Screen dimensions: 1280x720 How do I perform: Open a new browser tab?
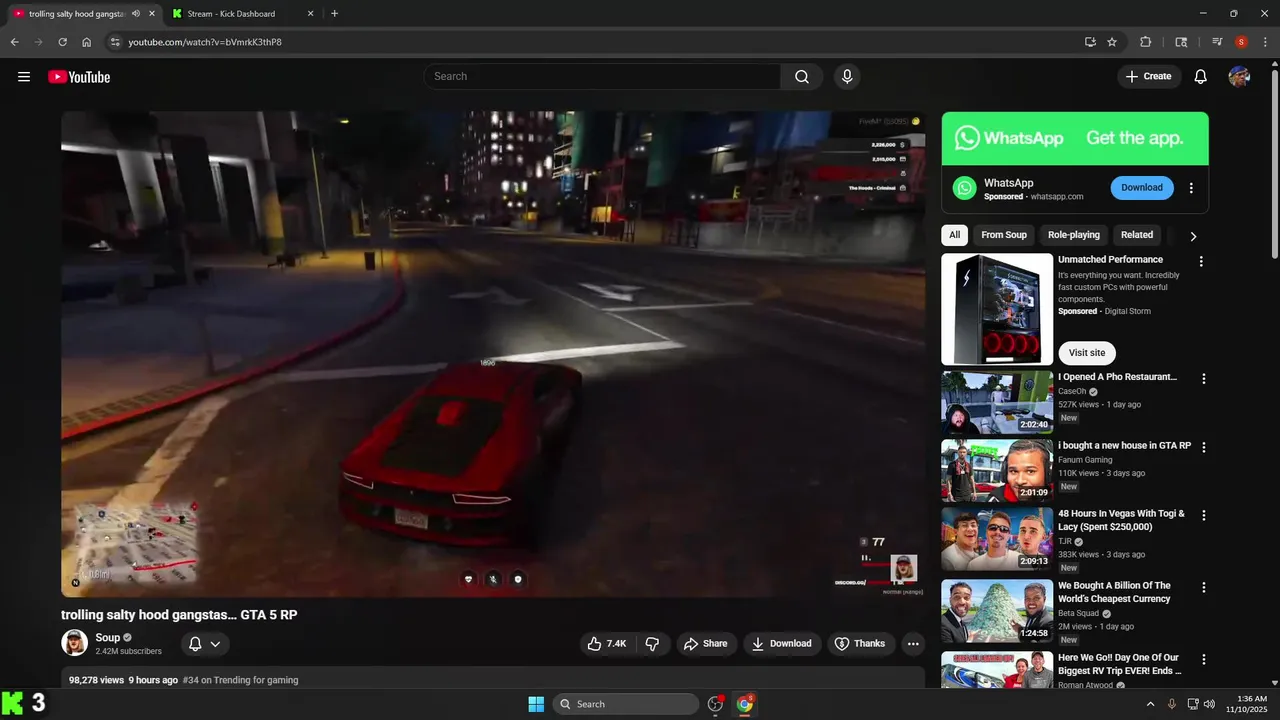tap(334, 14)
